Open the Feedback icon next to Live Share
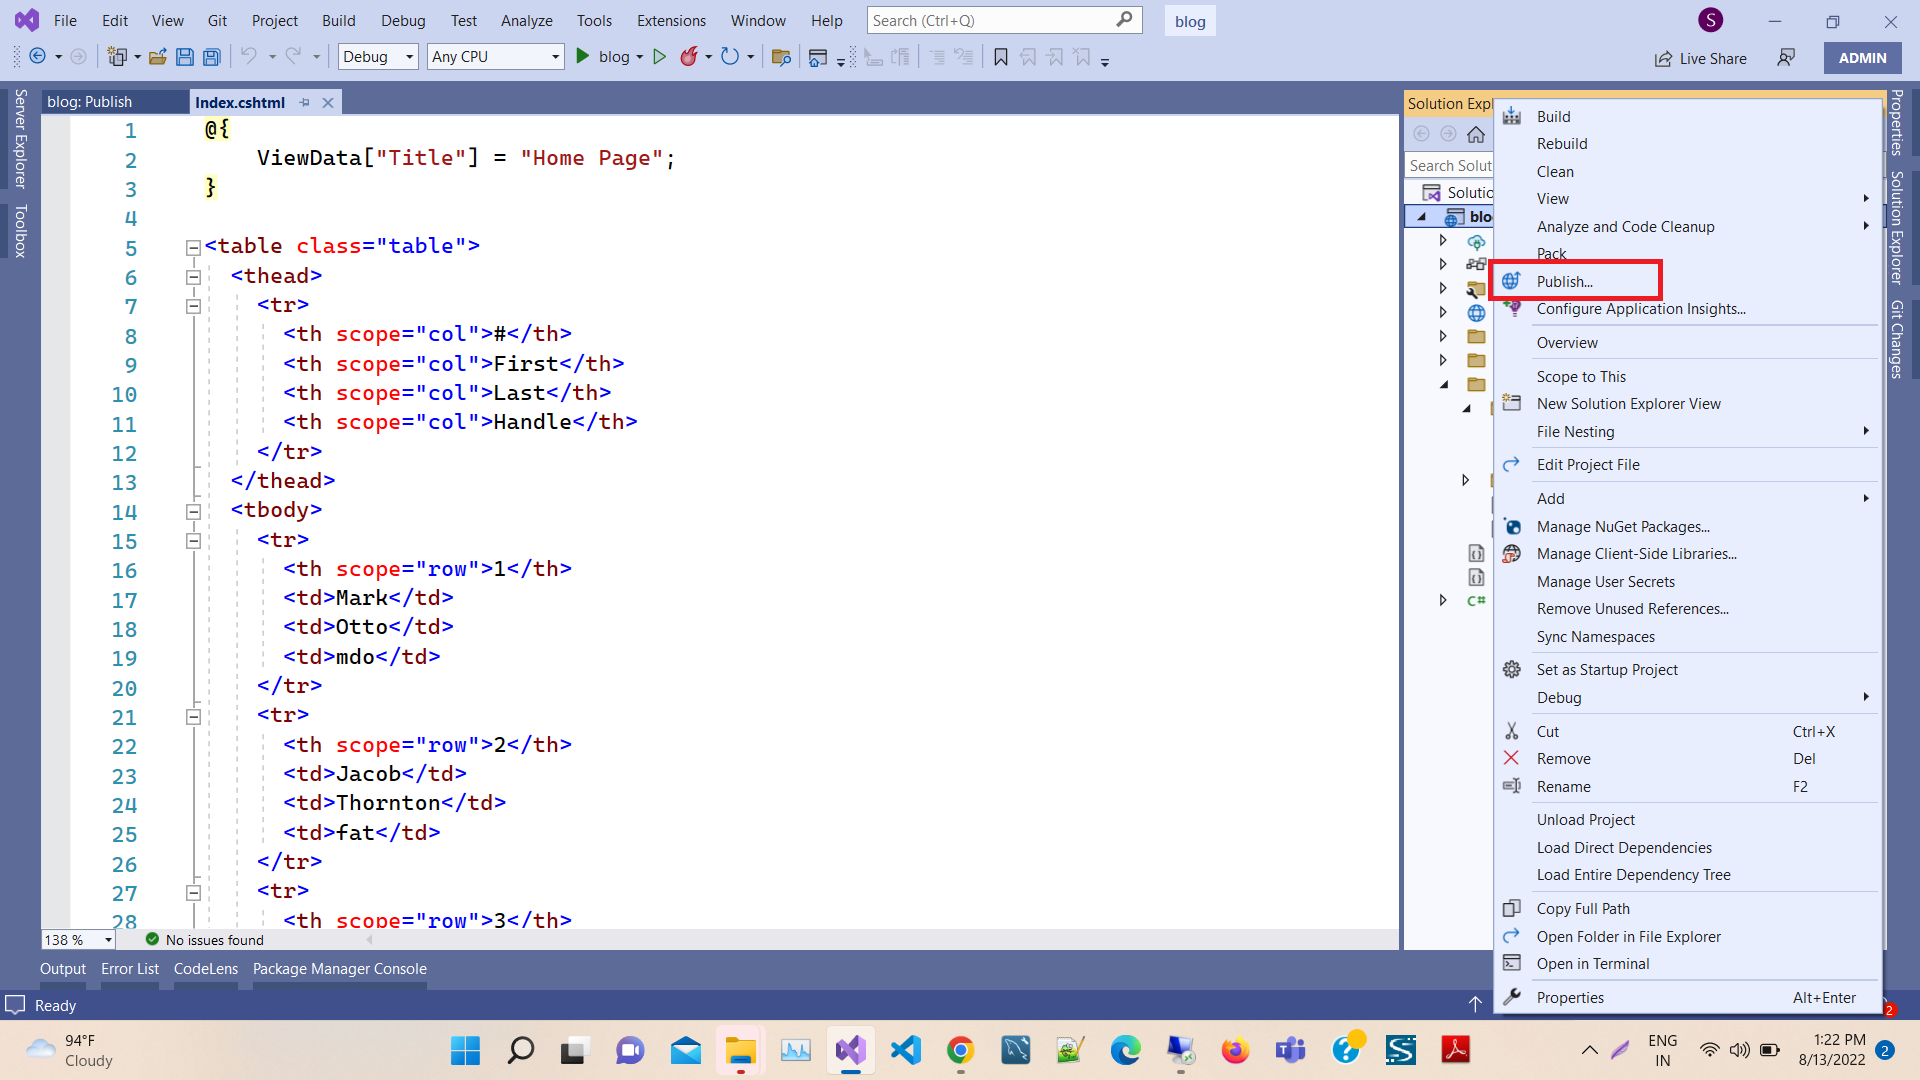 1786,58
